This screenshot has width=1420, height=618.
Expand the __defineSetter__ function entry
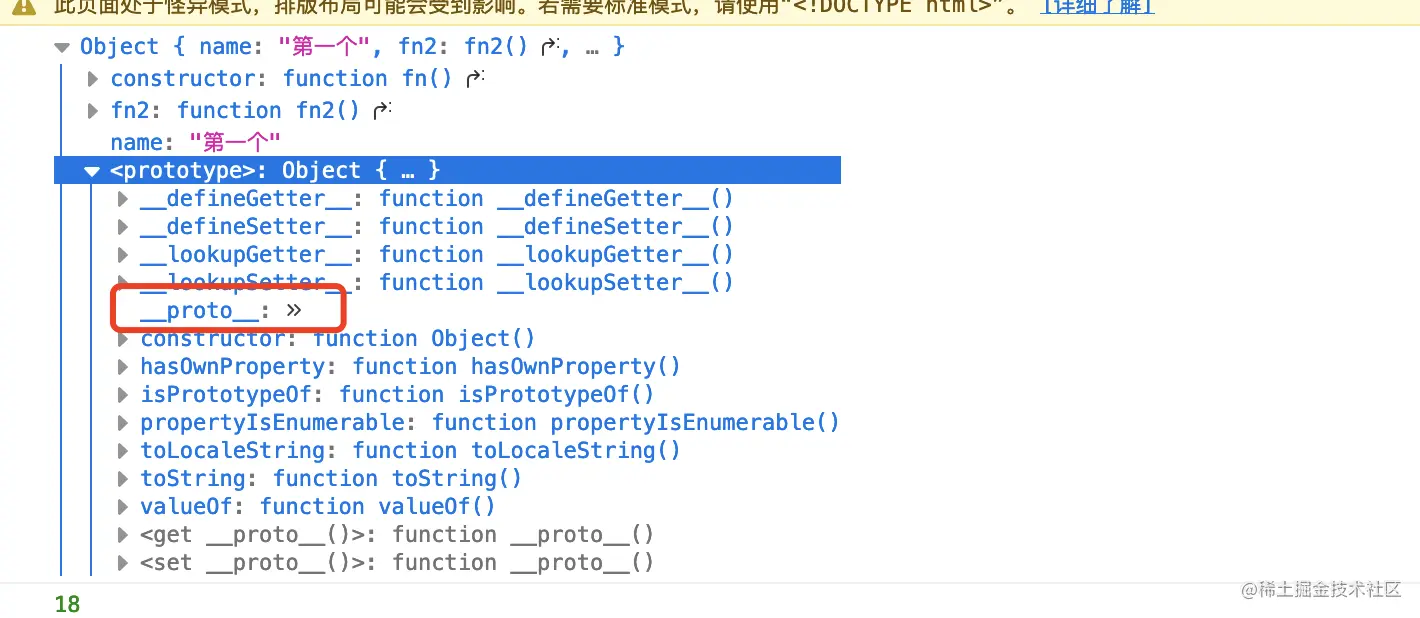click(123, 226)
